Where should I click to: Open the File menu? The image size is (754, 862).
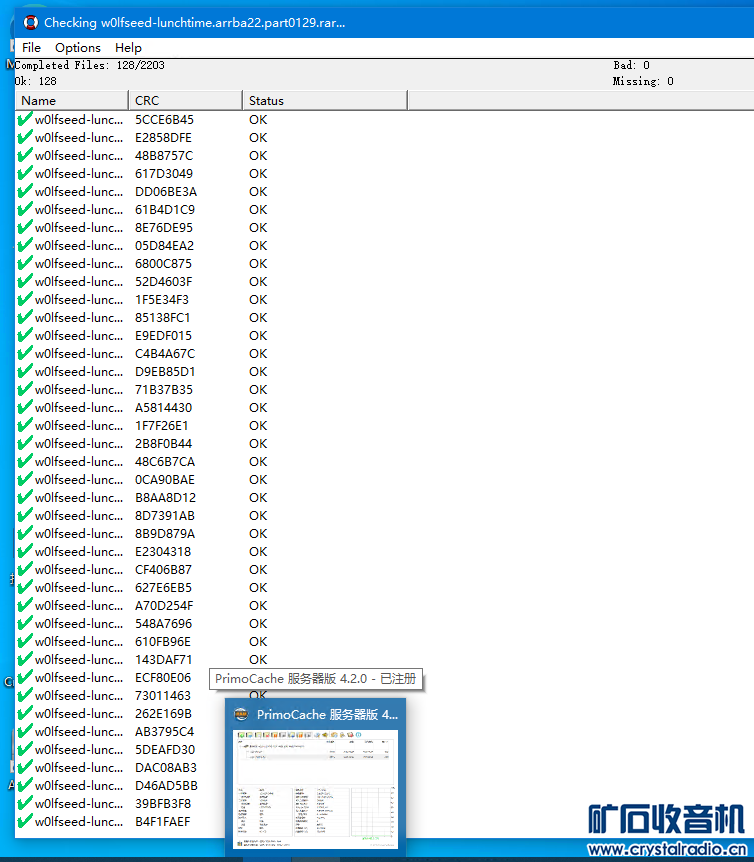click(31, 48)
